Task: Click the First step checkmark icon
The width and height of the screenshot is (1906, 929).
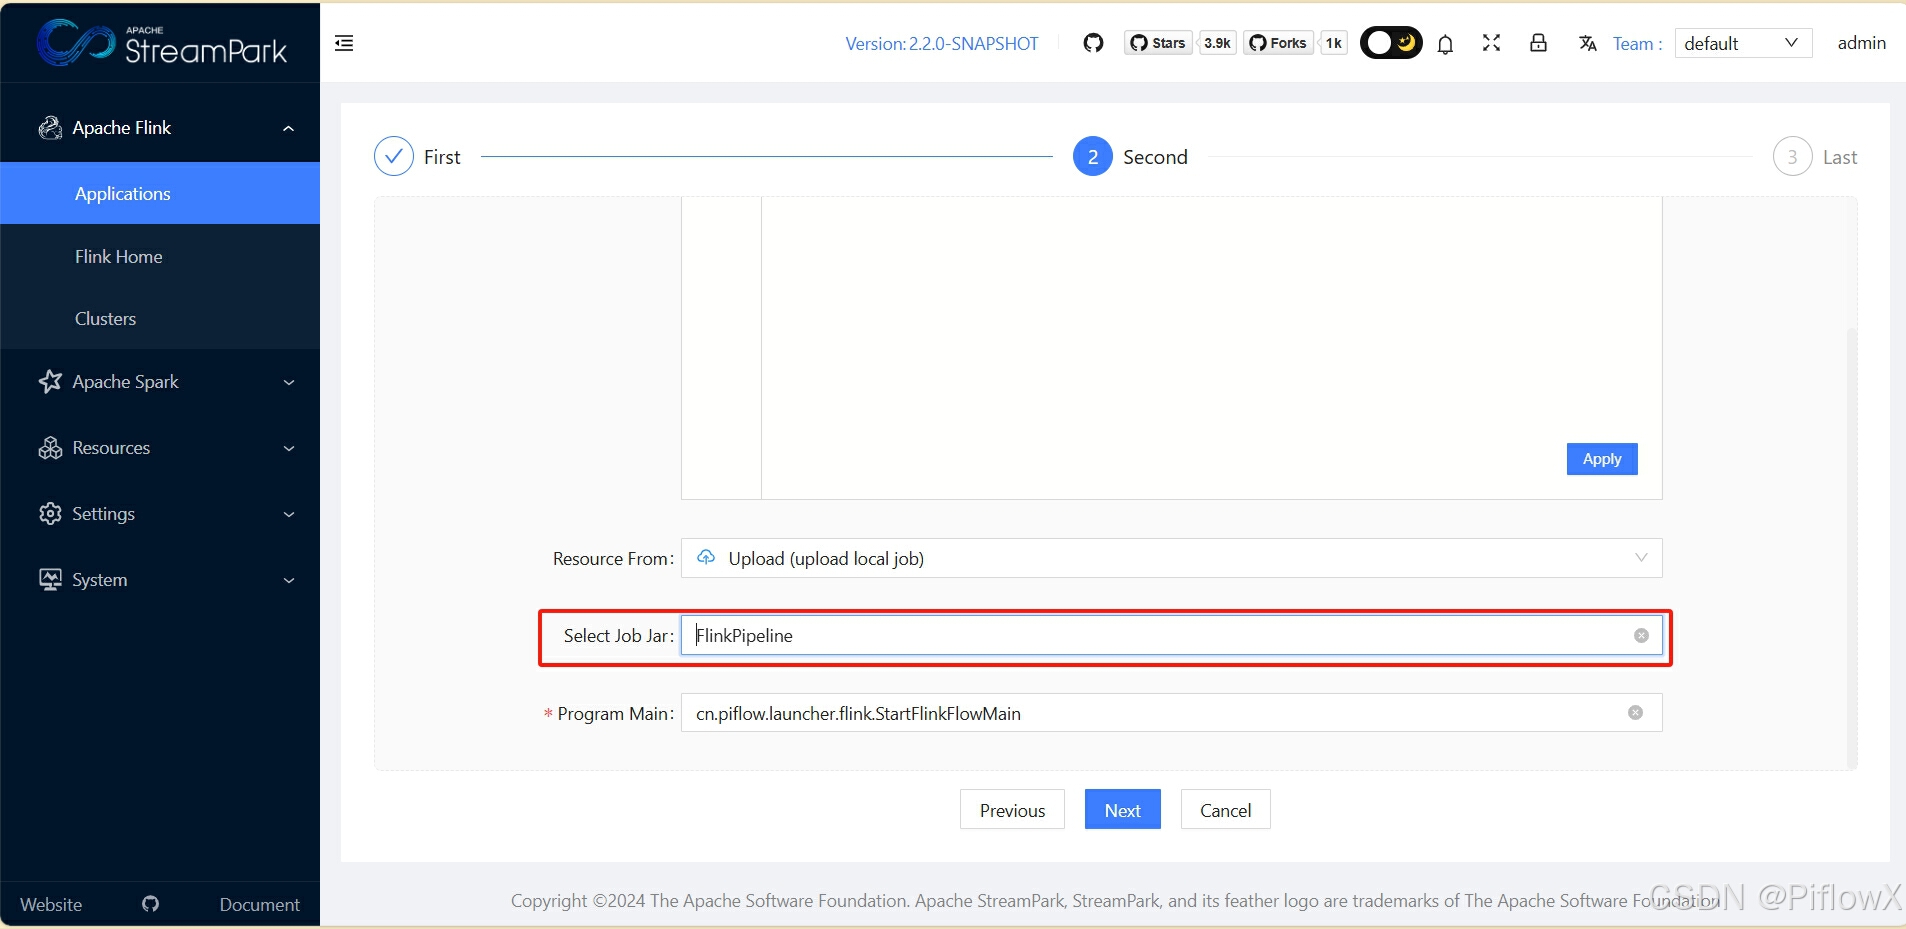Action: (394, 156)
